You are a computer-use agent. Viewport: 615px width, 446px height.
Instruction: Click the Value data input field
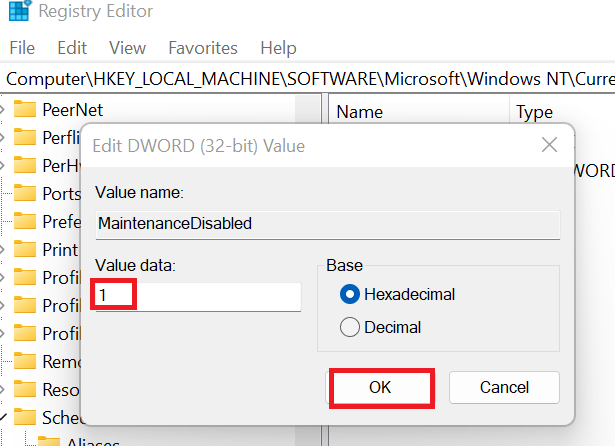tap(198, 297)
